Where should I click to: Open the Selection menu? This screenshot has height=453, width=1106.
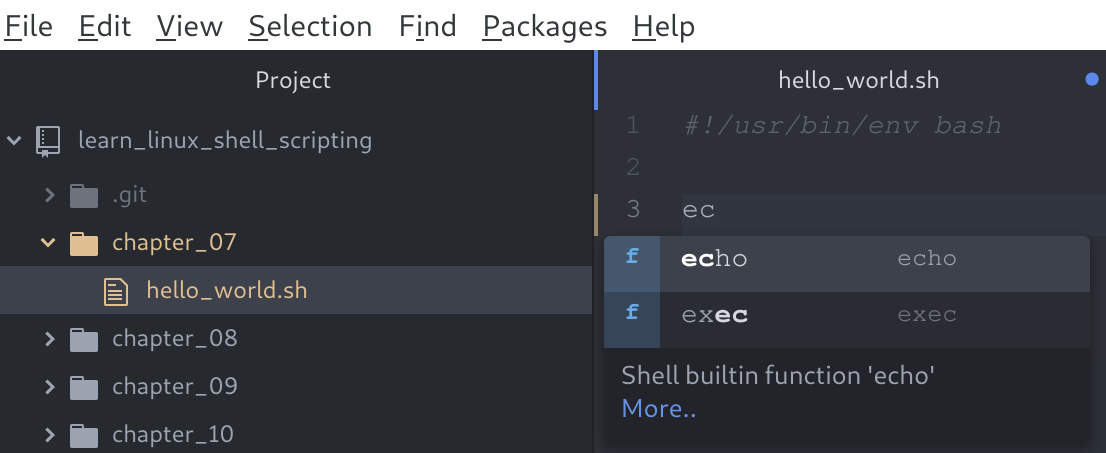(310, 26)
